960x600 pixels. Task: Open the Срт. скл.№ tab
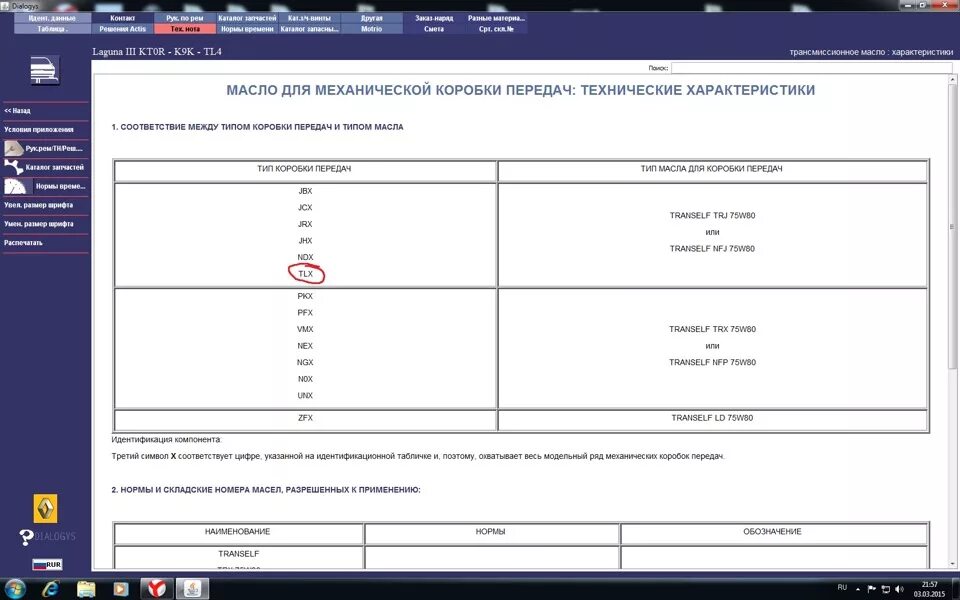pos(497,29)
